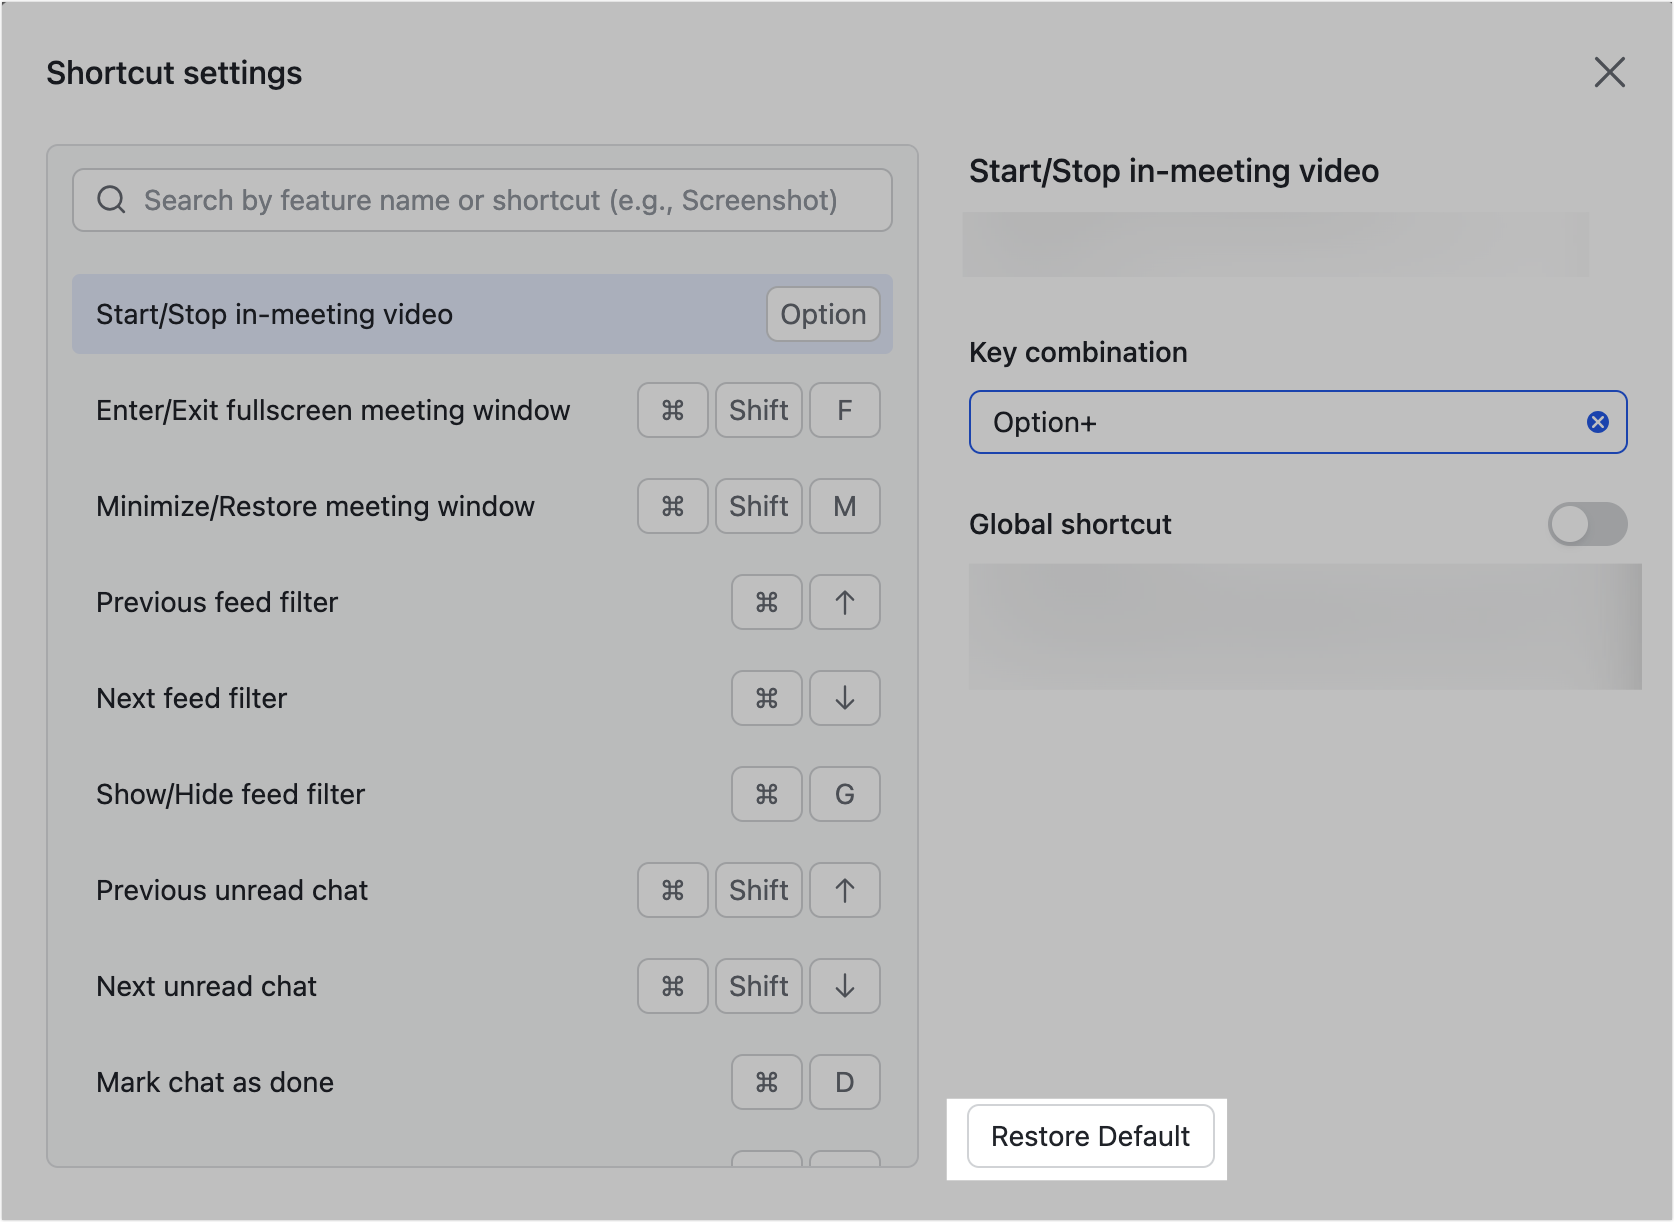Click Command key in Enter/Exit fullscreen row
Screen dimensions: 1674x1222
pyautogui.click(x=673, y=410)
